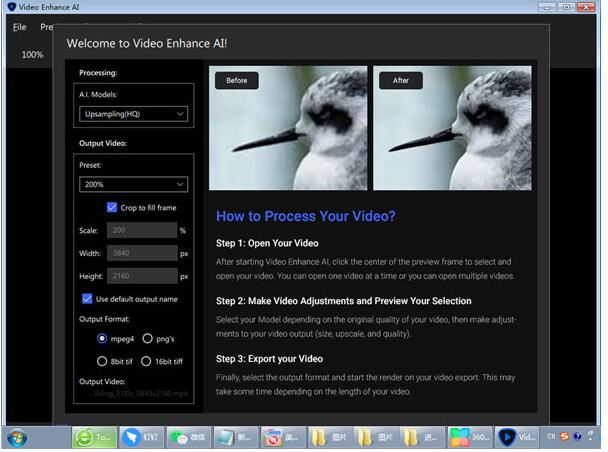
Task: Open the green browser taskbar item
Action: click(94, 438)
